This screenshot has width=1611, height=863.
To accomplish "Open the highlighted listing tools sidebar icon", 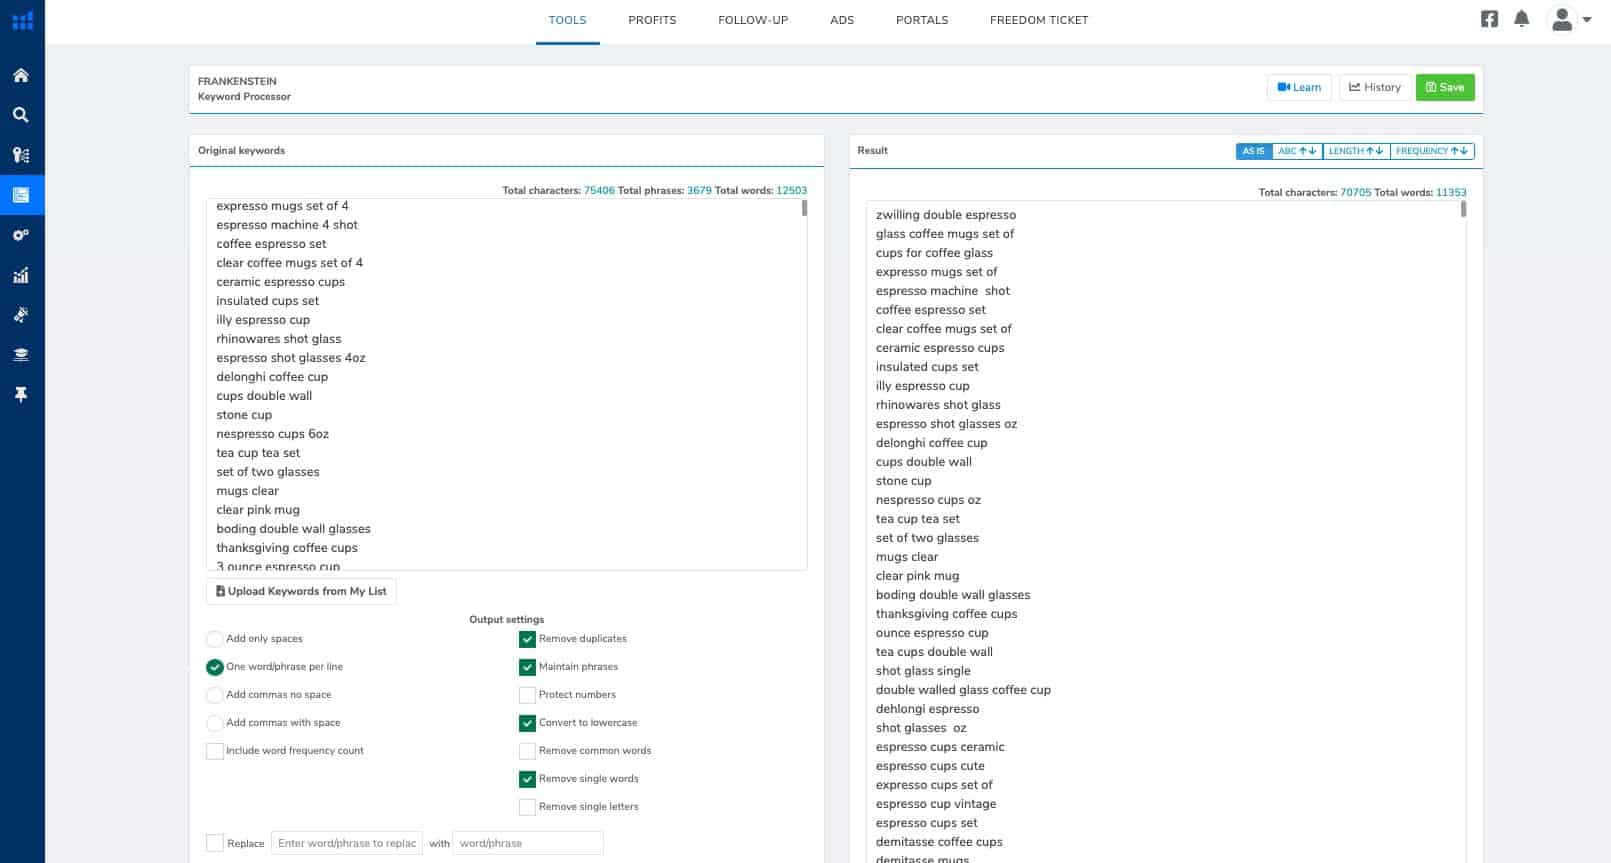I will point(21,195).
